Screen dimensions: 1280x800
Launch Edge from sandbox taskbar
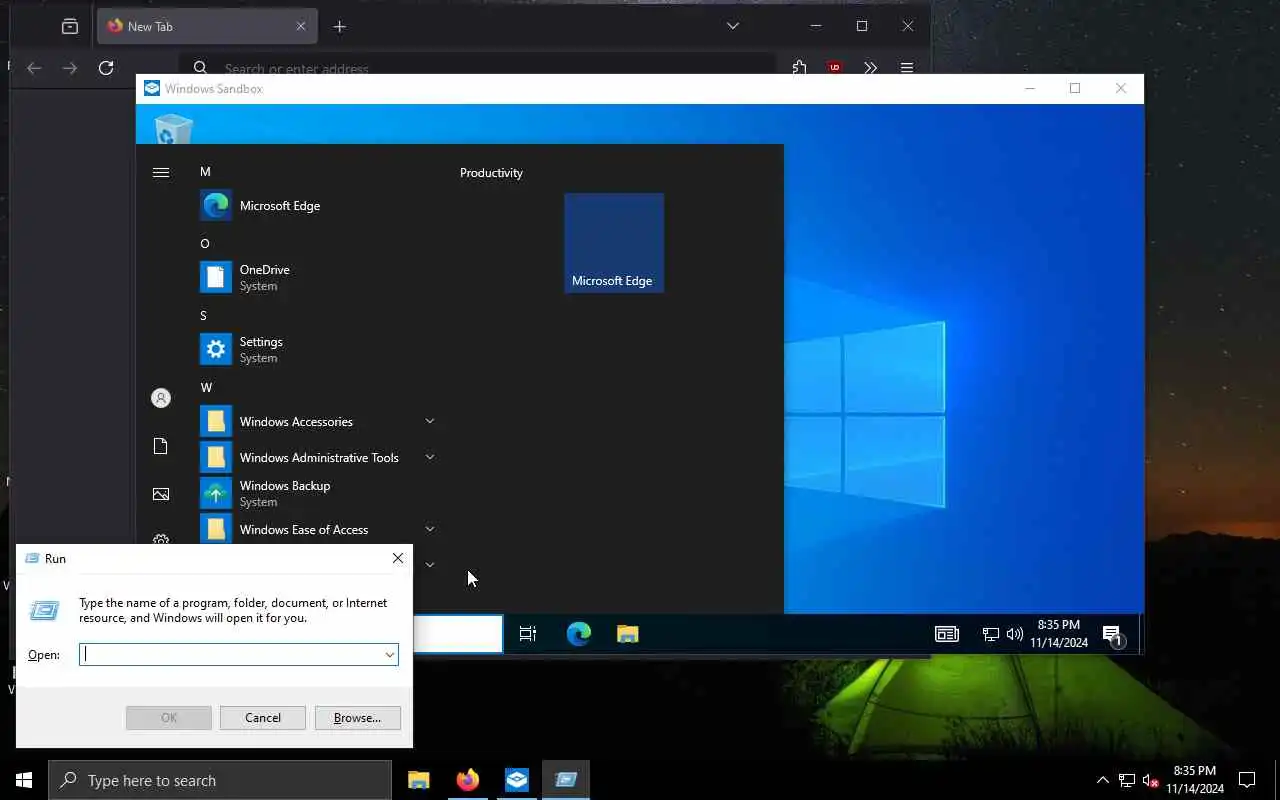(x=579, y=634)
